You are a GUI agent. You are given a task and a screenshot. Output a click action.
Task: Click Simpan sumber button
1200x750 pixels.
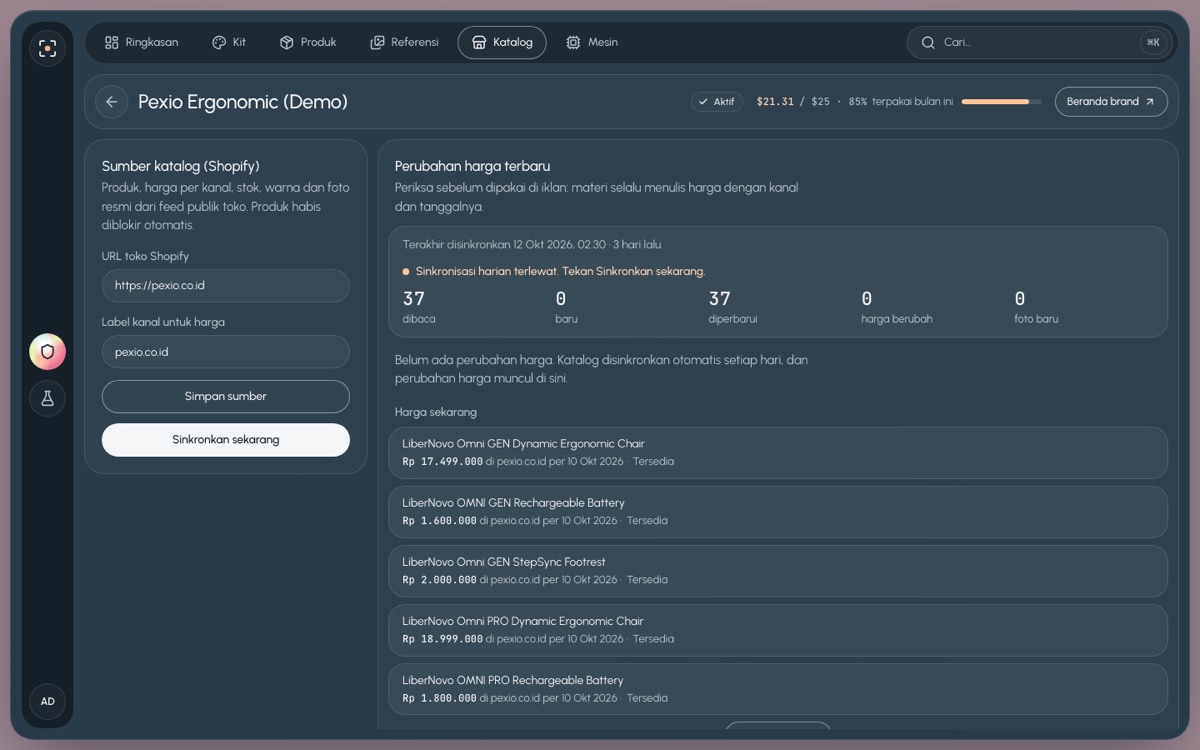coord(226,397)
